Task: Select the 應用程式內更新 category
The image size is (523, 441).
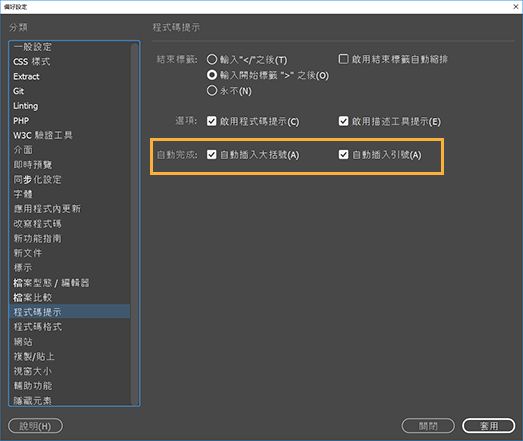Action: click(x=70, y=208)
